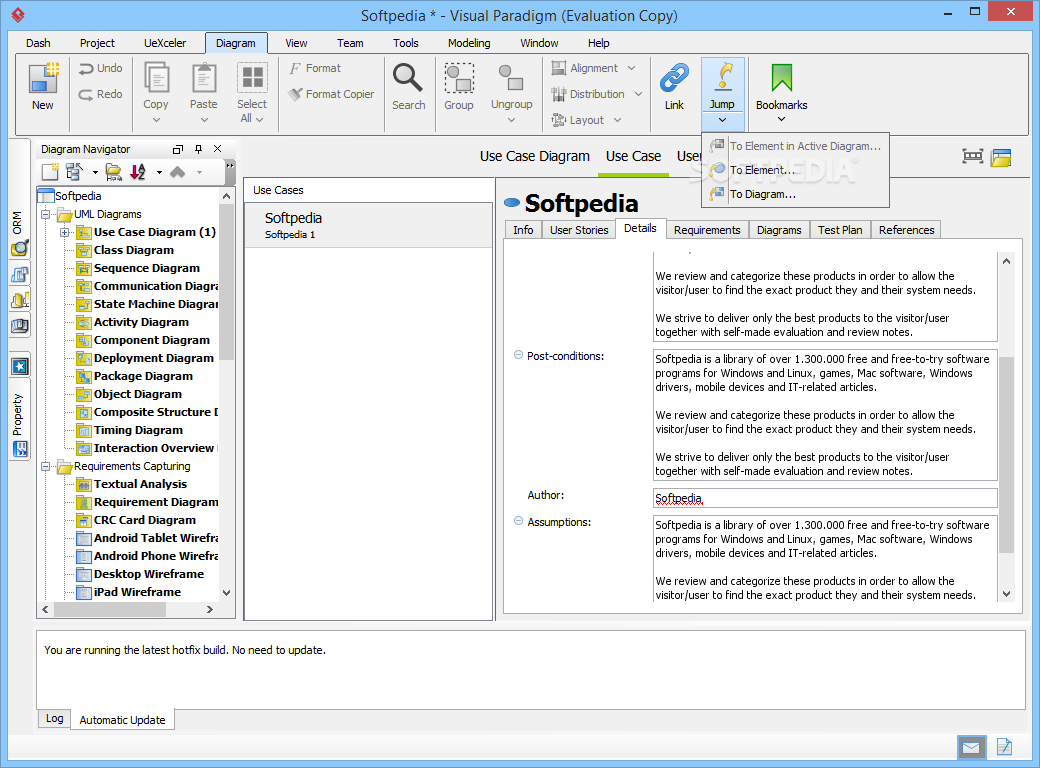The image size is (1040, 768).
Task: Click the document note status icon
Action: (x=1004, y=747)
